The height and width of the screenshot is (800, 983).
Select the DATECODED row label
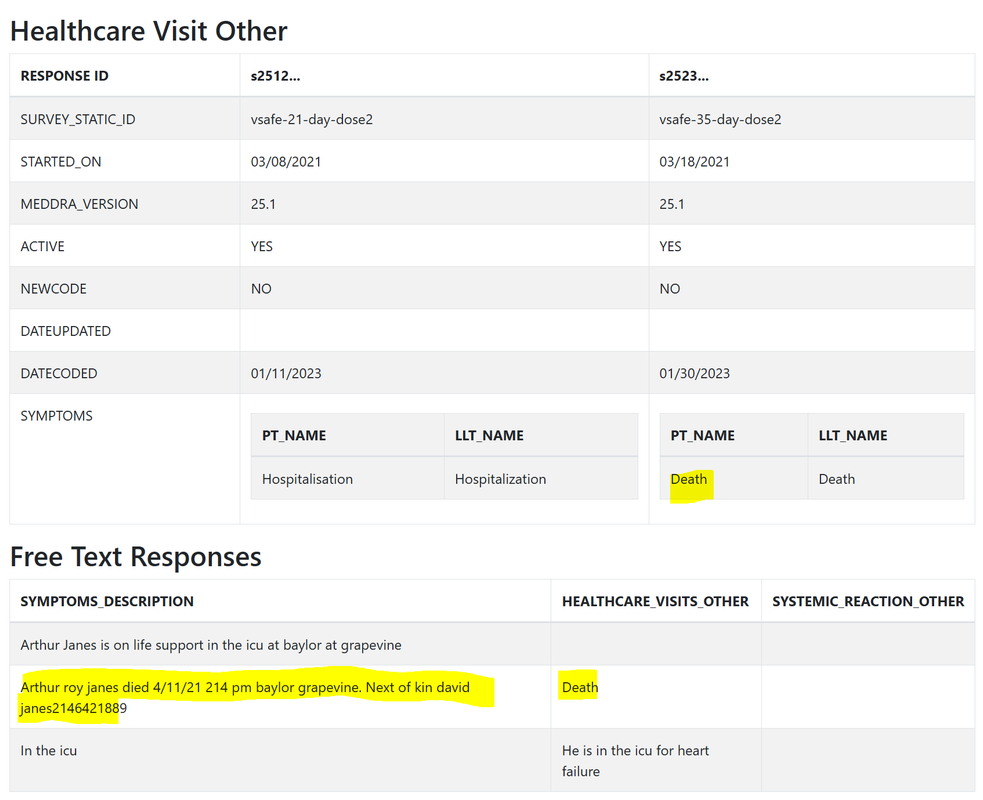pos(59,373)
